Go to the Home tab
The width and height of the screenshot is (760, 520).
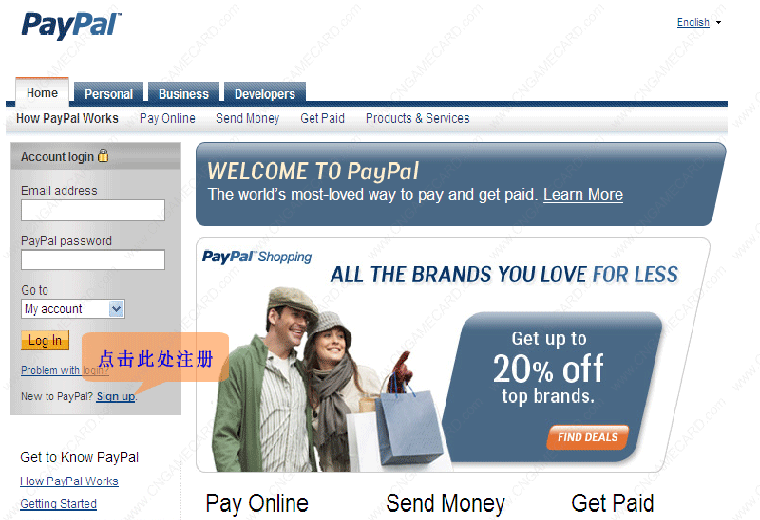point(42,92)
